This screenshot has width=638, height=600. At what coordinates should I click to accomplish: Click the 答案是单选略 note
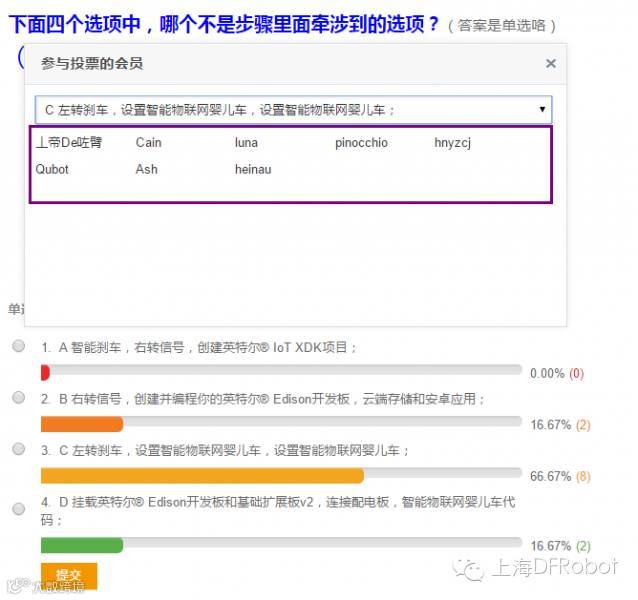tap(502, 26)
